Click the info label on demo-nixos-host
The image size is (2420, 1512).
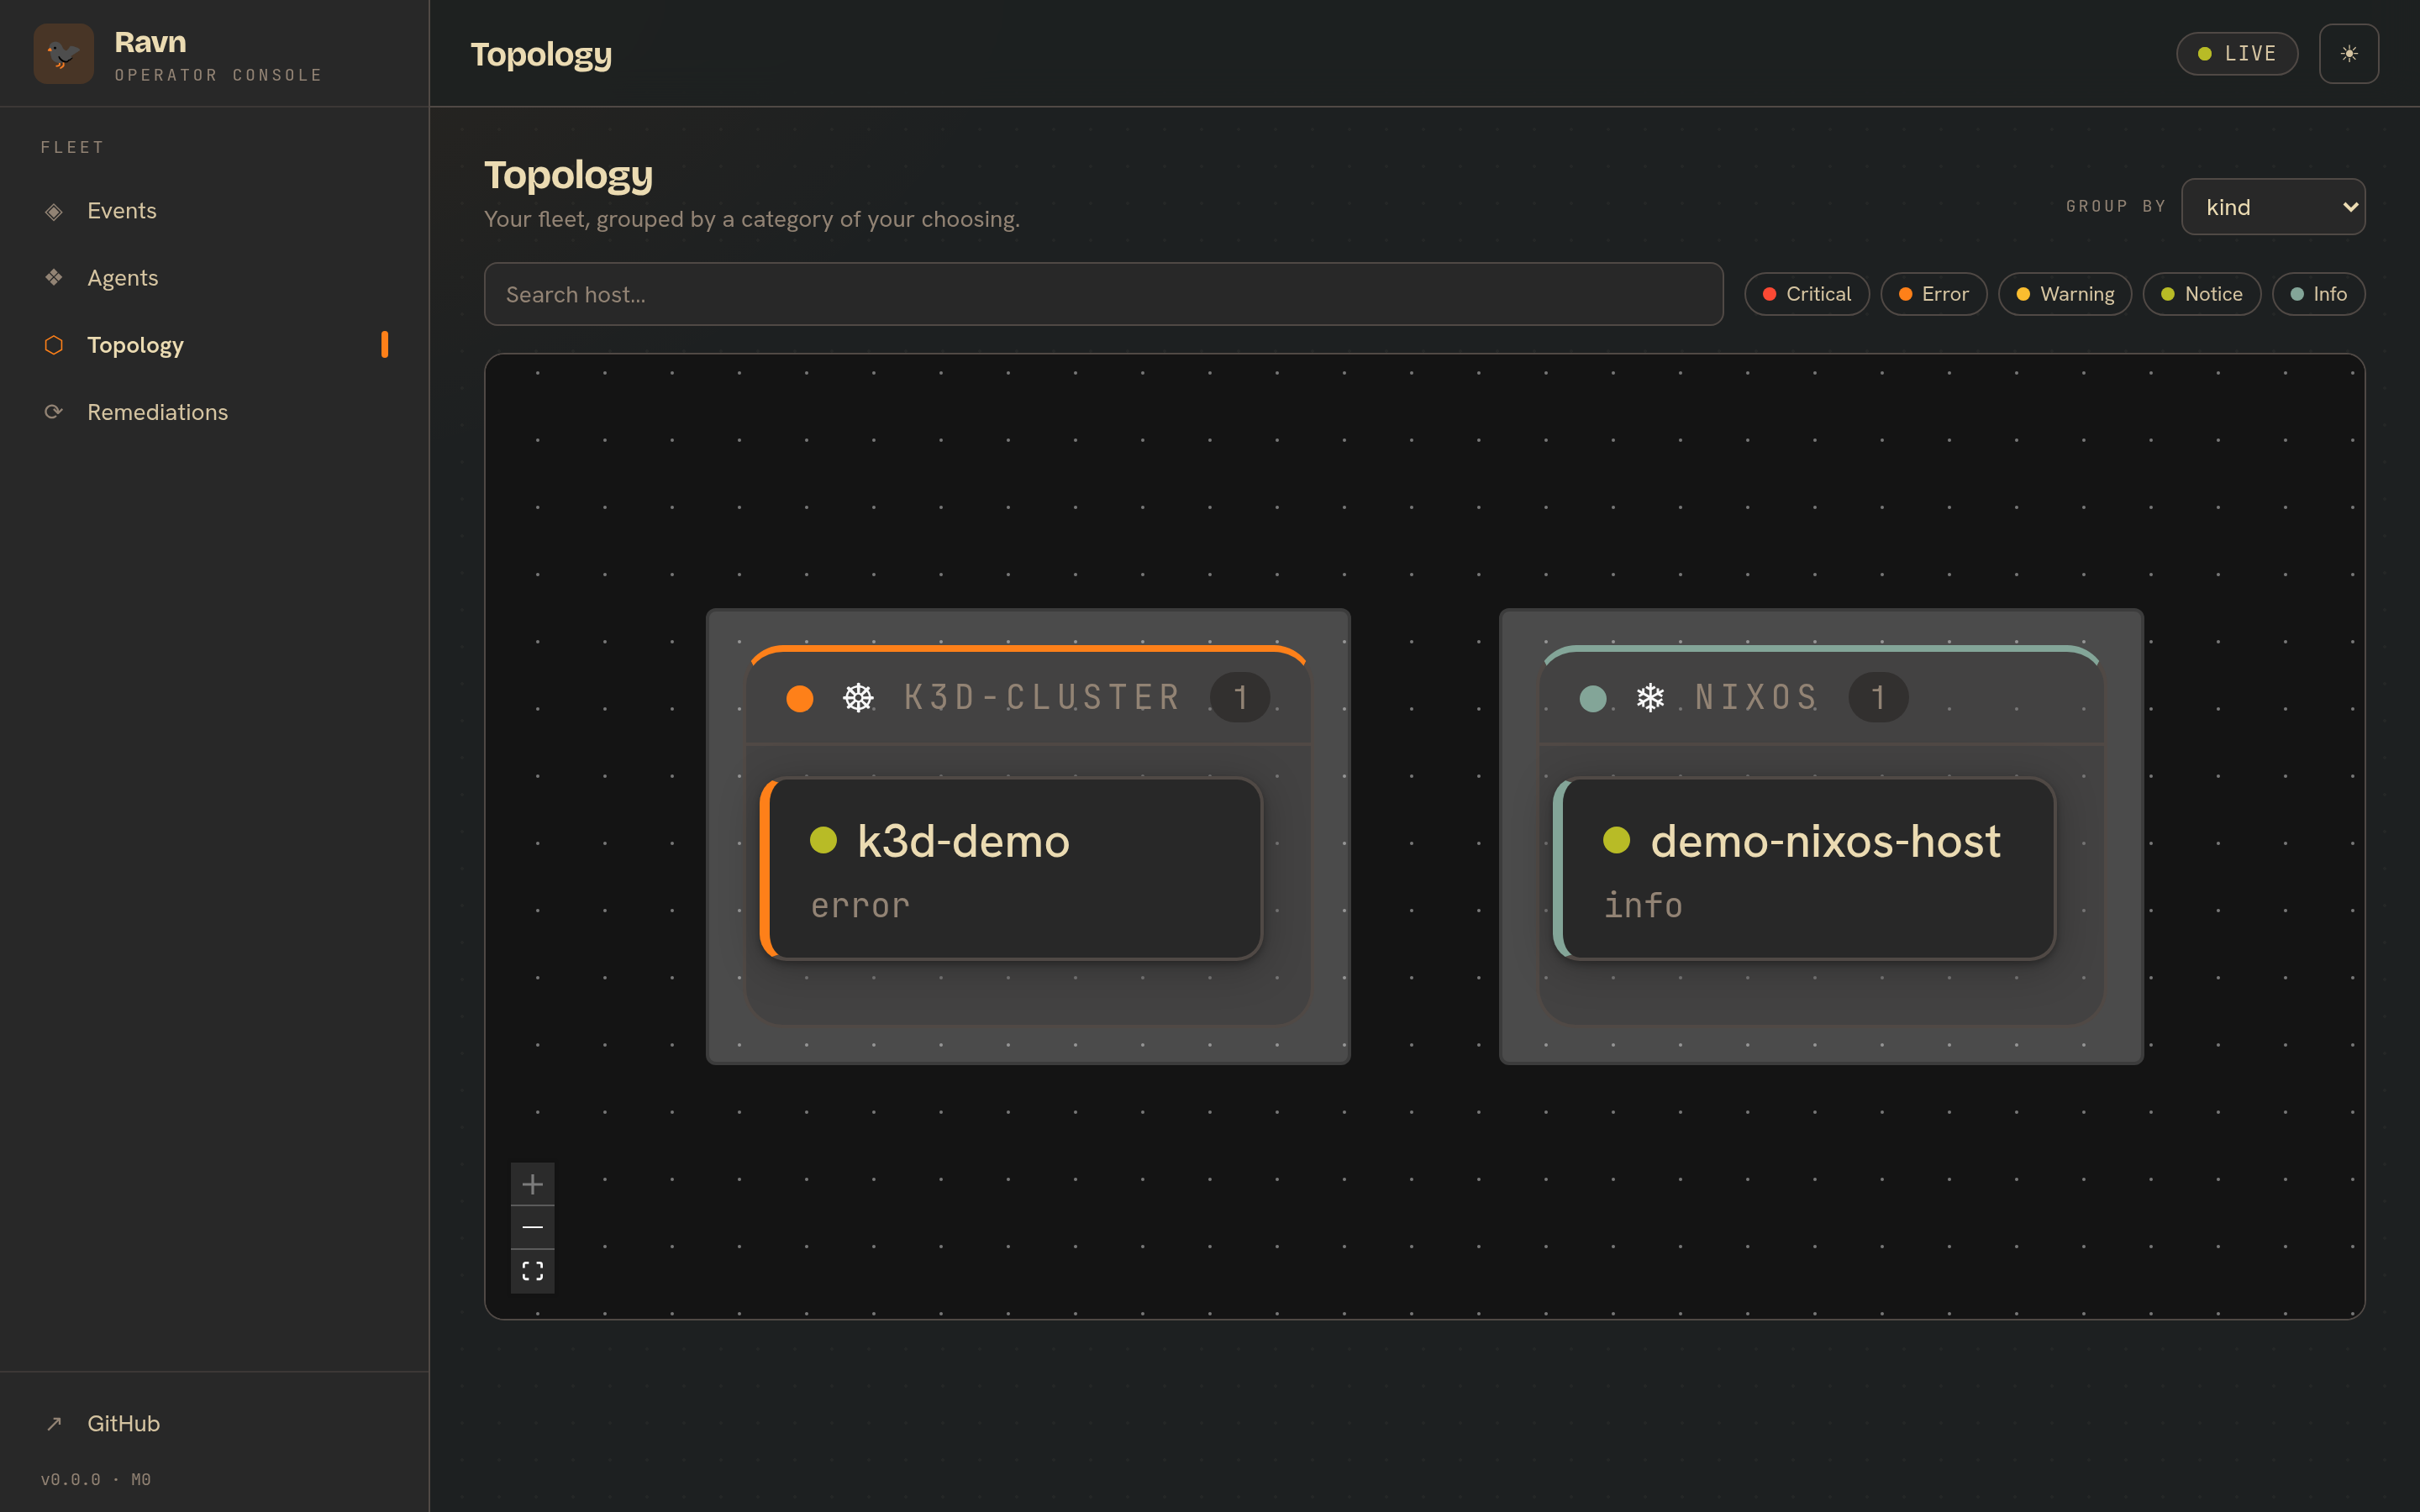(x=1643, y=905)
